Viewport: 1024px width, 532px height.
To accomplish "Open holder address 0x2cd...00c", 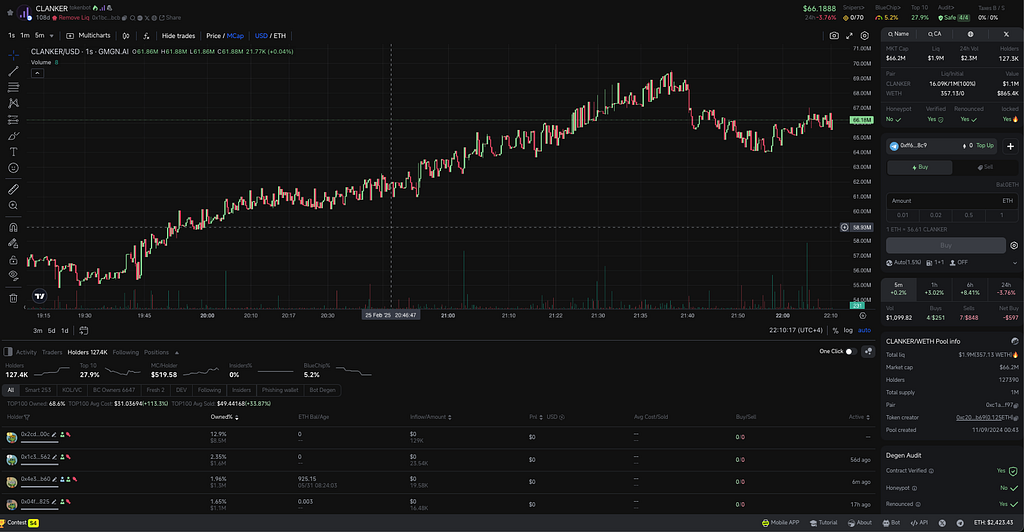I will click(35, 434).
